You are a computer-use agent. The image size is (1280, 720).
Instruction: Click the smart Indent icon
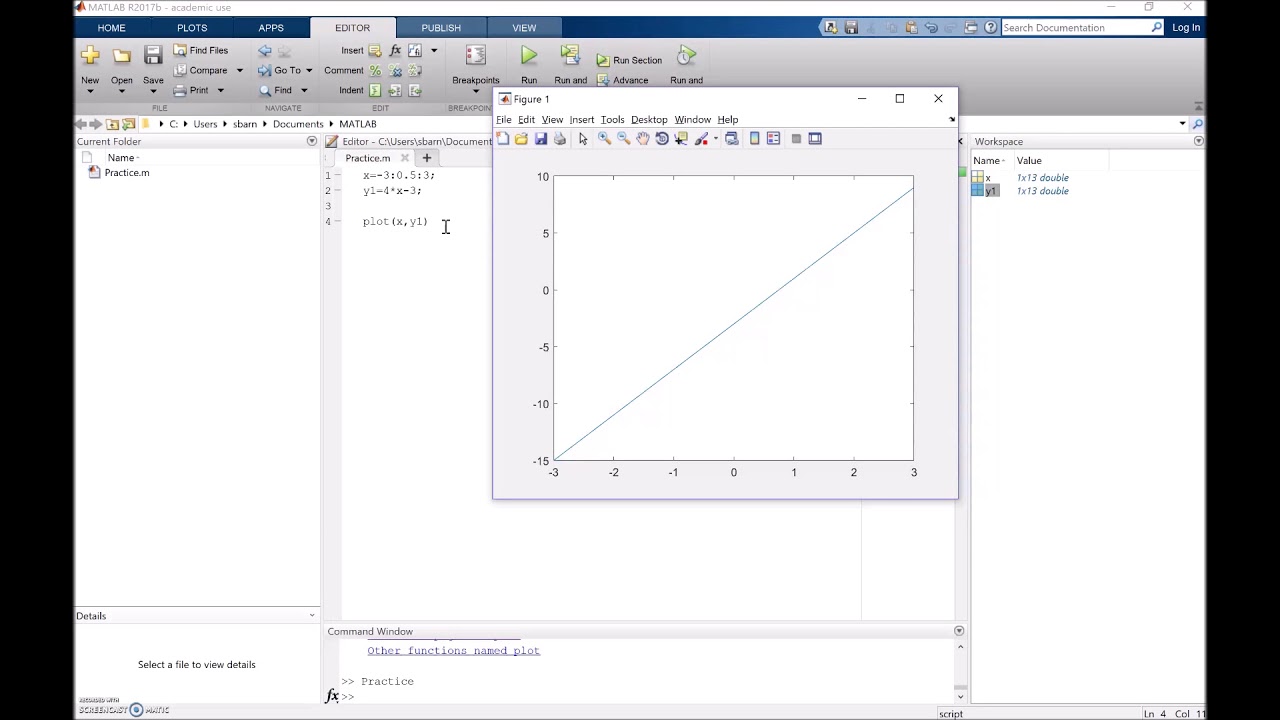(x=375, y=90)
